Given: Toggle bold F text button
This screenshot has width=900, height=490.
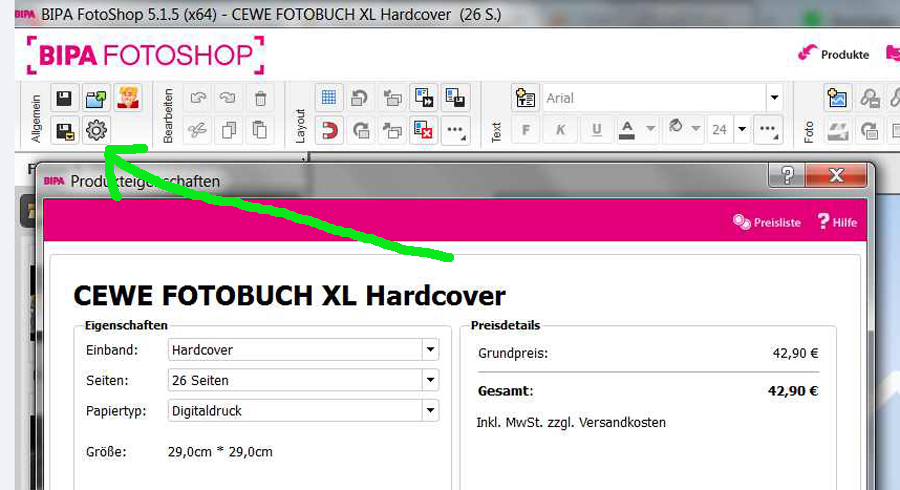Looking at the screenshot, I should 525,130.
